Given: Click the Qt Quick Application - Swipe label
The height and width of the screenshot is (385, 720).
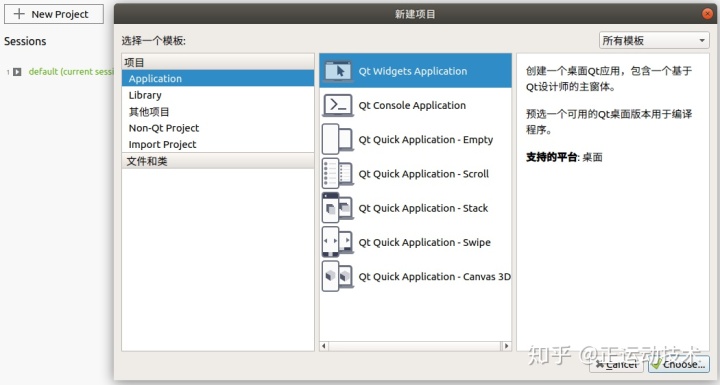Looking at the screenshot, I should (x=424, y=242).
